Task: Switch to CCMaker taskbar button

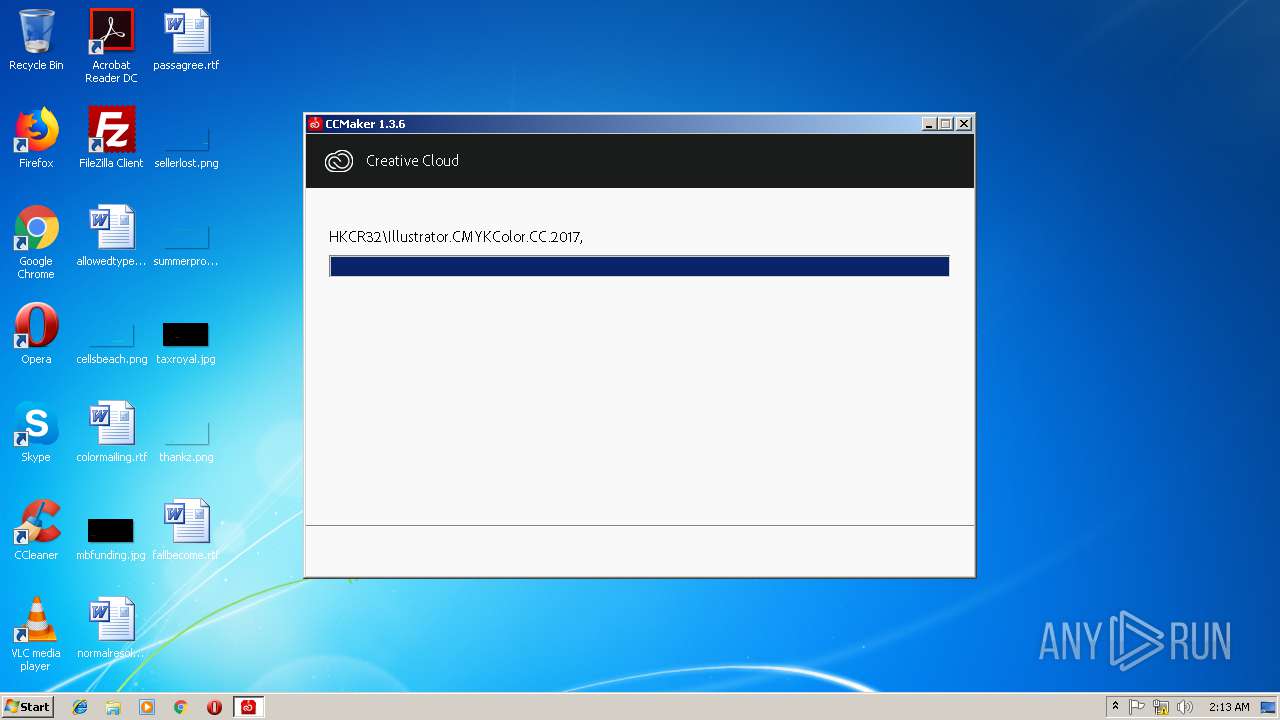Action: pyautogui.click(x=248, y=707)
